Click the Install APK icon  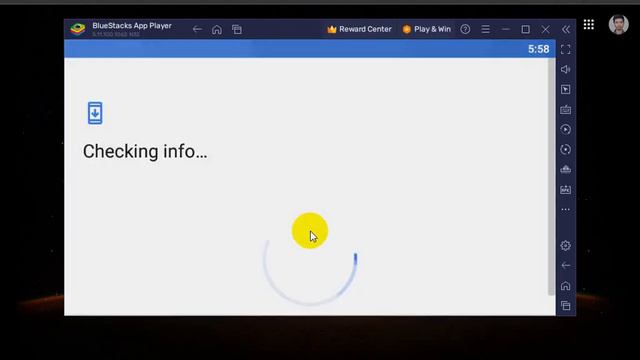tap(566, 189)
